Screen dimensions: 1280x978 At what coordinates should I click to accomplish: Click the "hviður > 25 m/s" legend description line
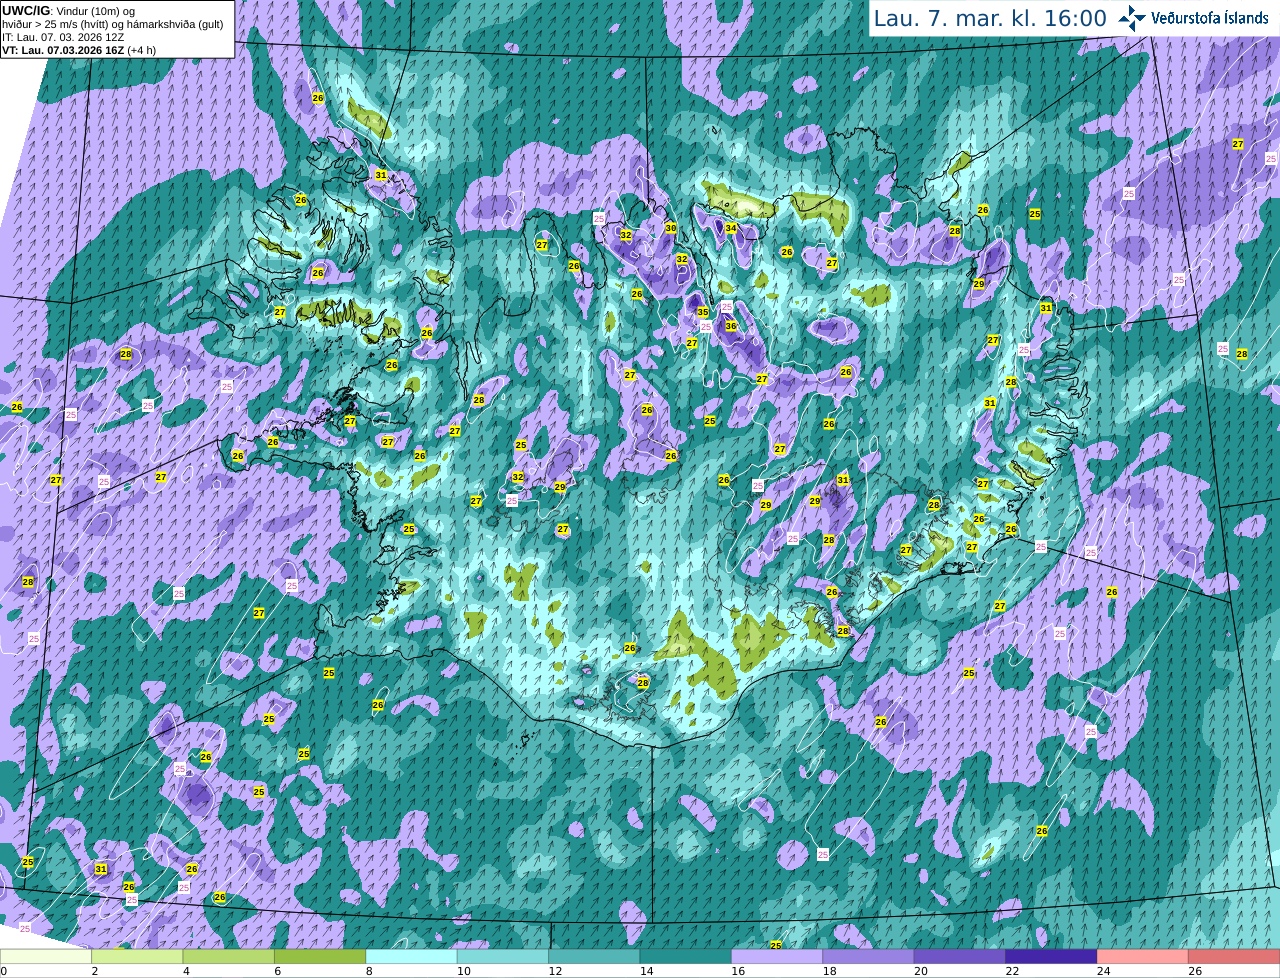[113, 24]
